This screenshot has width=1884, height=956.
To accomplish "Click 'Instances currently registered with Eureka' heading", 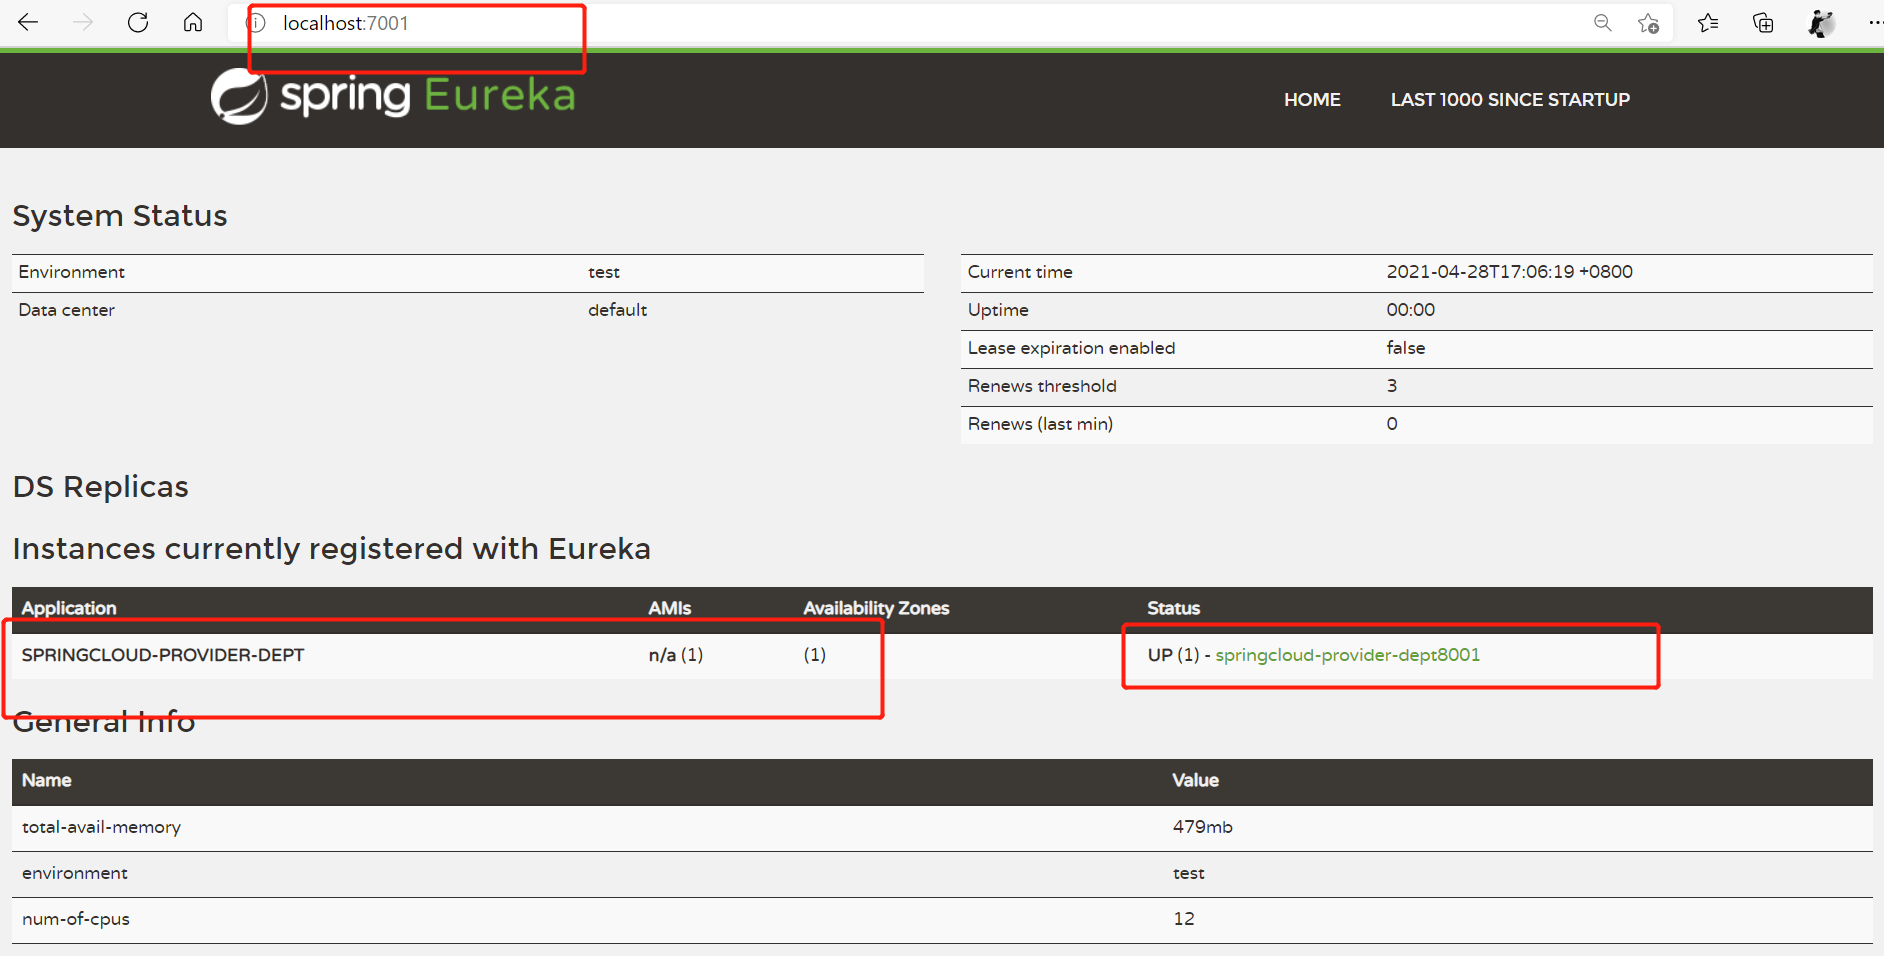I will tap(331, 549).
